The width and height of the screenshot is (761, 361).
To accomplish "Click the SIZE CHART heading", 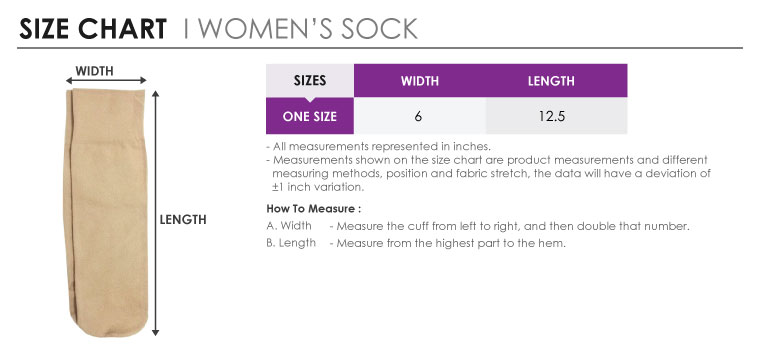I will click(x=93, y=29).
